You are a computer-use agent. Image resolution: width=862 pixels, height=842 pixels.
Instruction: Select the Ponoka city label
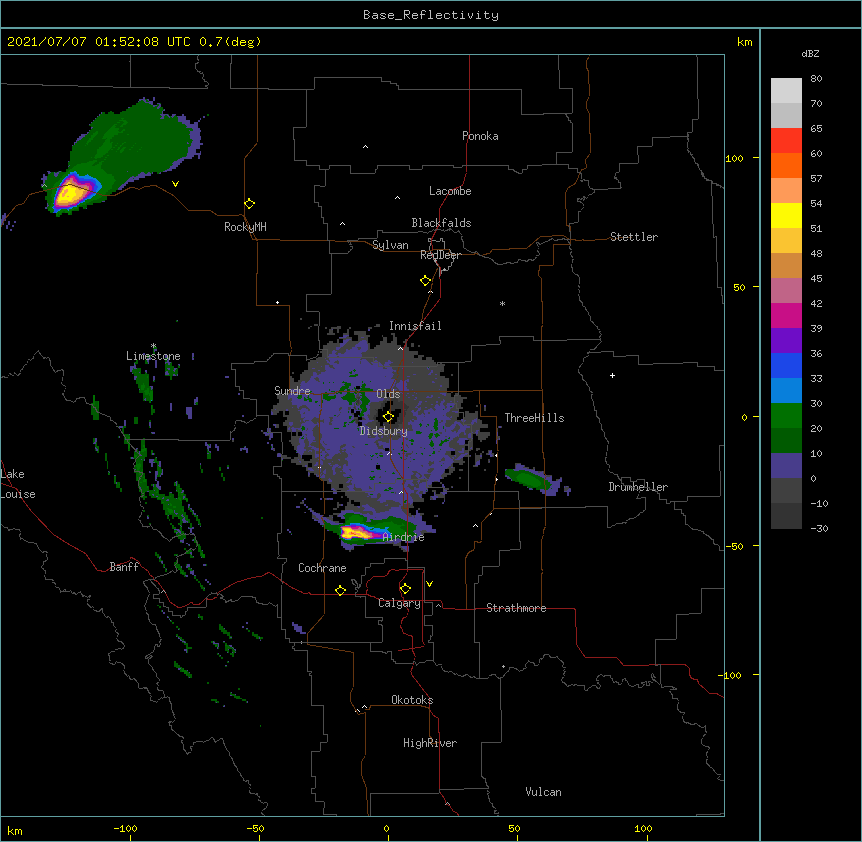tap(480, 136)
